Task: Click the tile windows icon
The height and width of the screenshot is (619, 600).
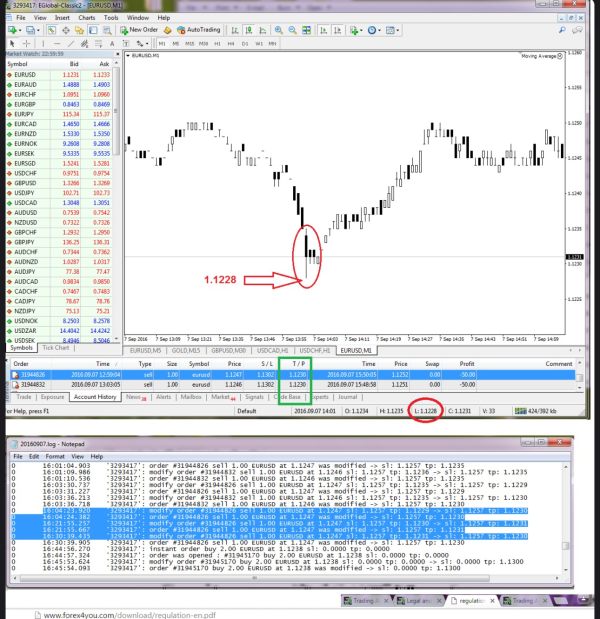Action: tap(306, 30)
